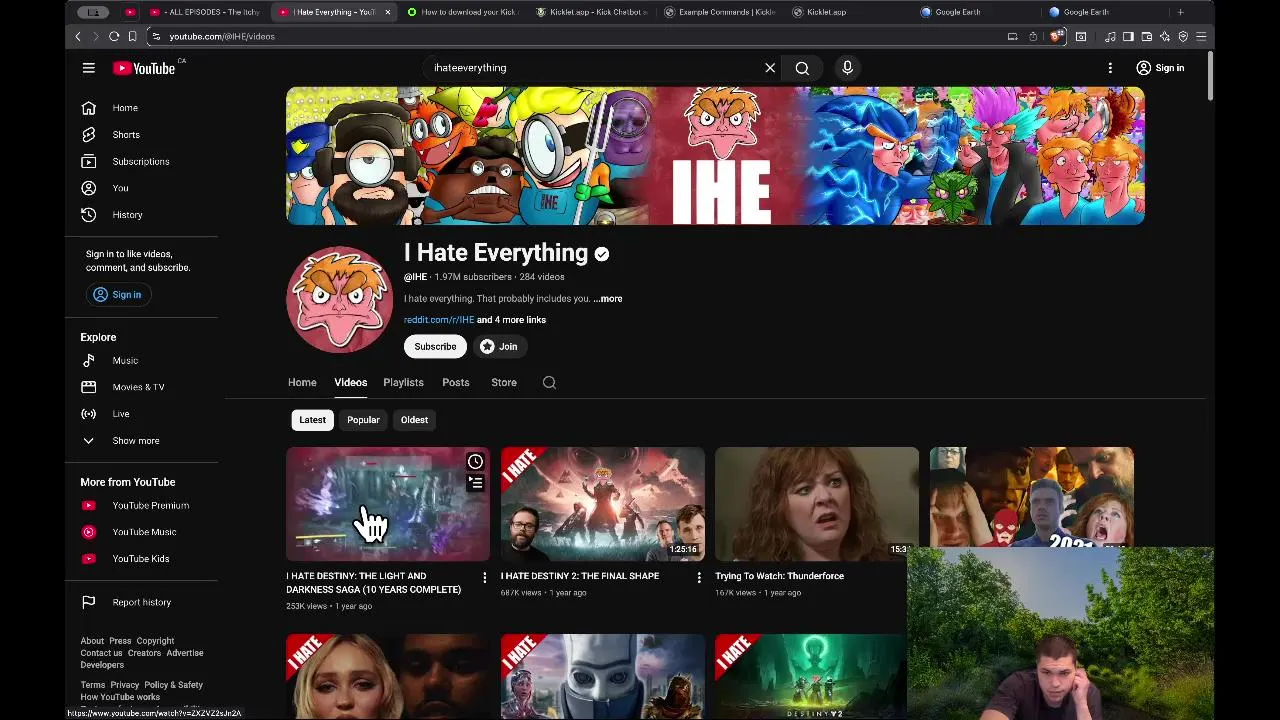Screen dimensions: 1280x720
Task: Sort videos by Oldest chip
Action: click(x=414, y=420)
